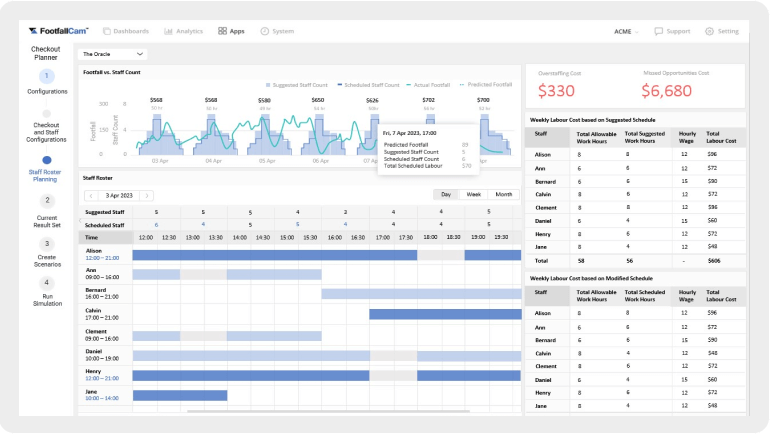770x434 pixels.
Task: Click Total row in Suggested Schedule table
Action: click(635, 261)
